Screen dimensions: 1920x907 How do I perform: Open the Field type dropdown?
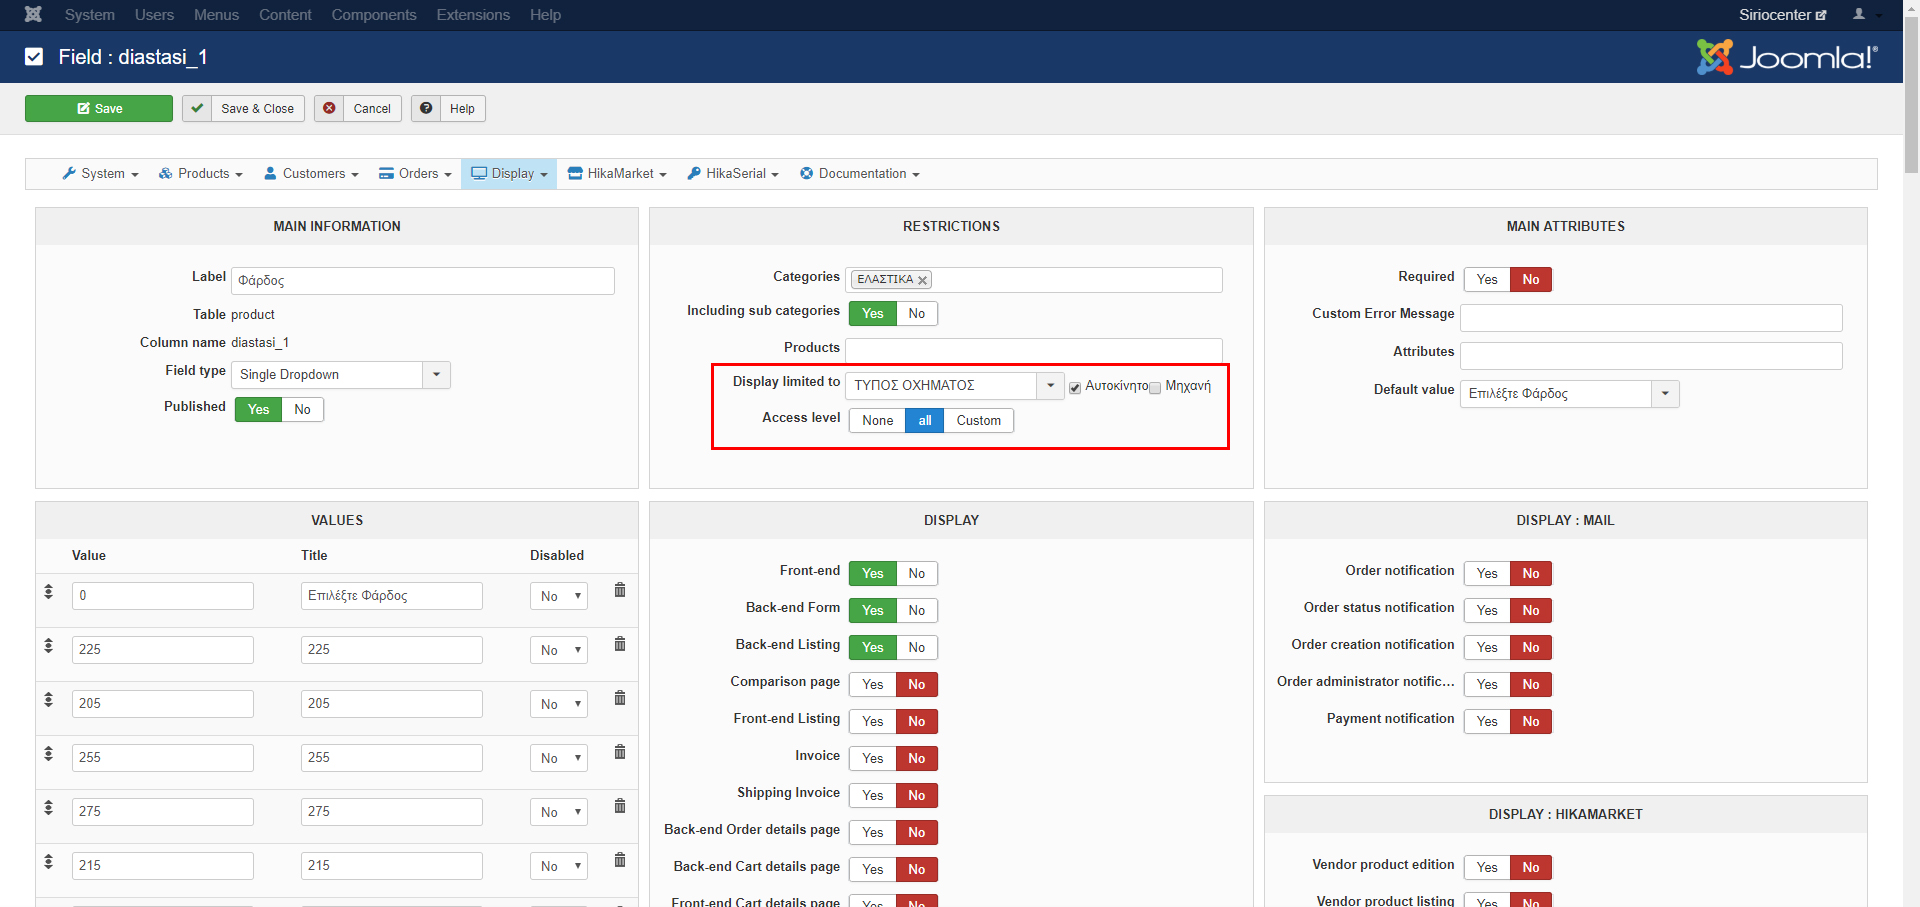point(341,375)
